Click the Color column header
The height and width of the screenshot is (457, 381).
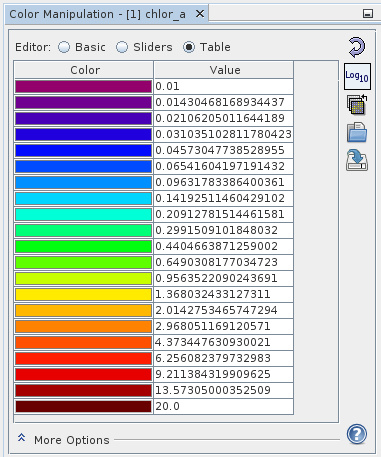(x=84, y=70)
